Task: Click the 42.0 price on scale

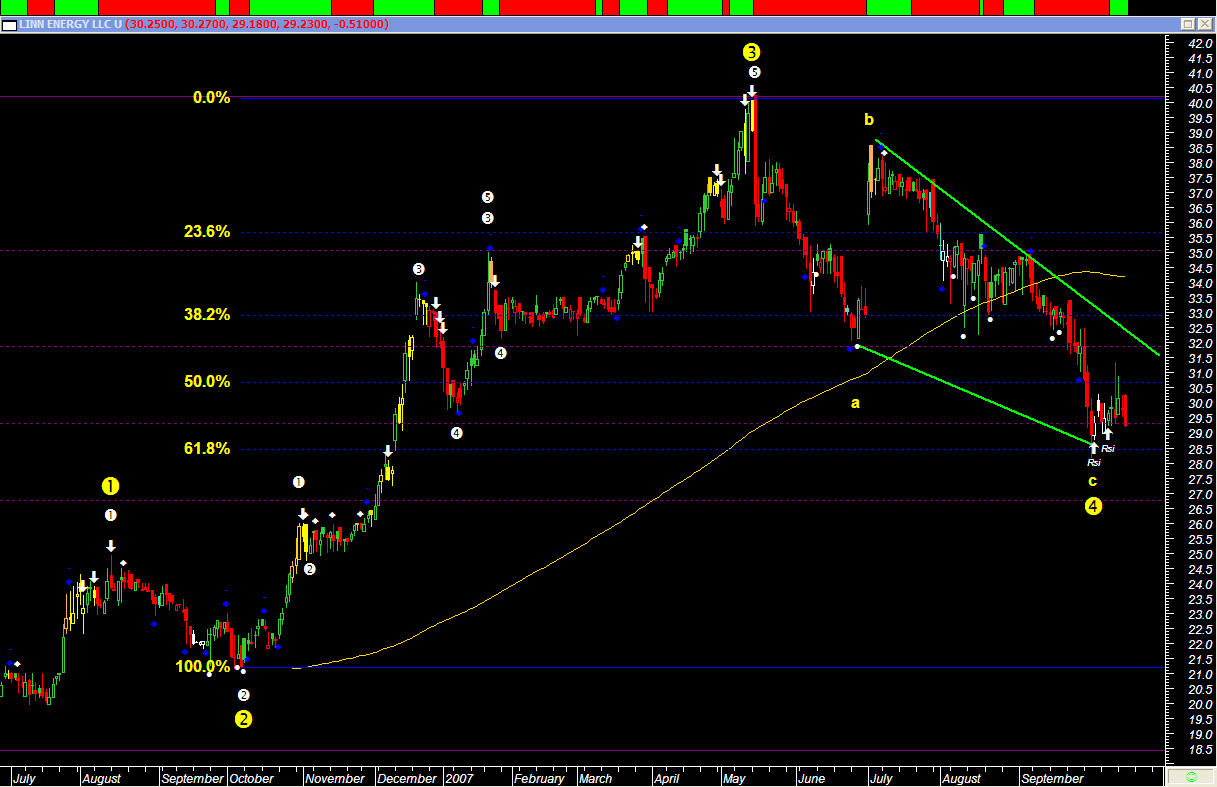Action: [1199, 44]
